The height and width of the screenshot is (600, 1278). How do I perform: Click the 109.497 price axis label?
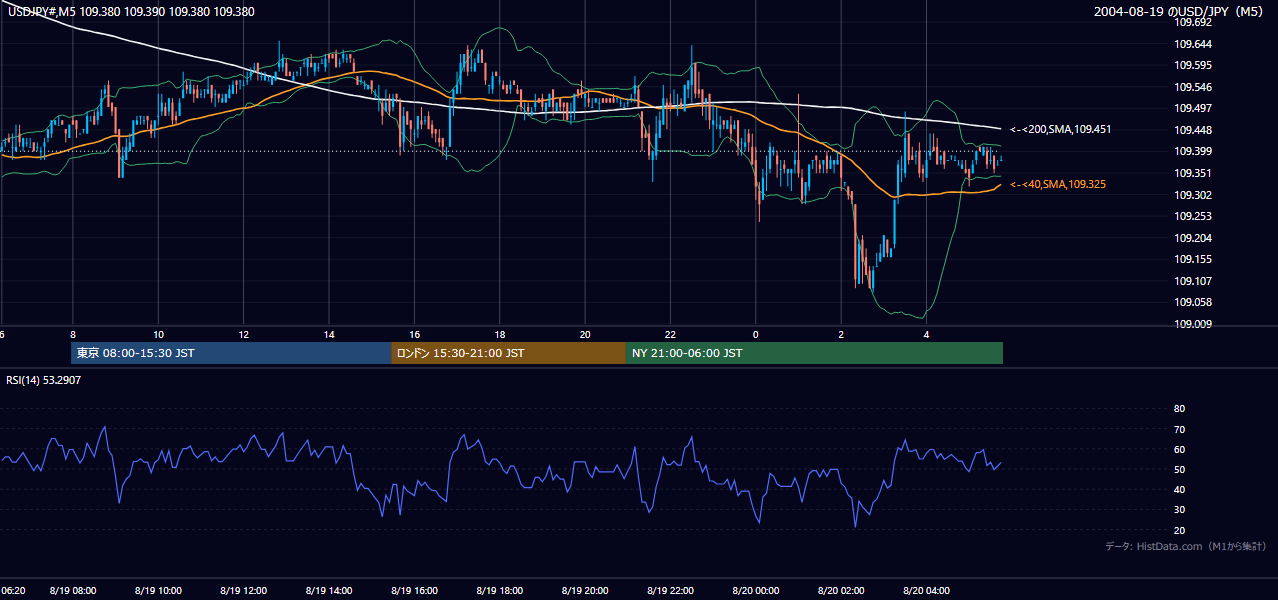tap(1192, 108)
